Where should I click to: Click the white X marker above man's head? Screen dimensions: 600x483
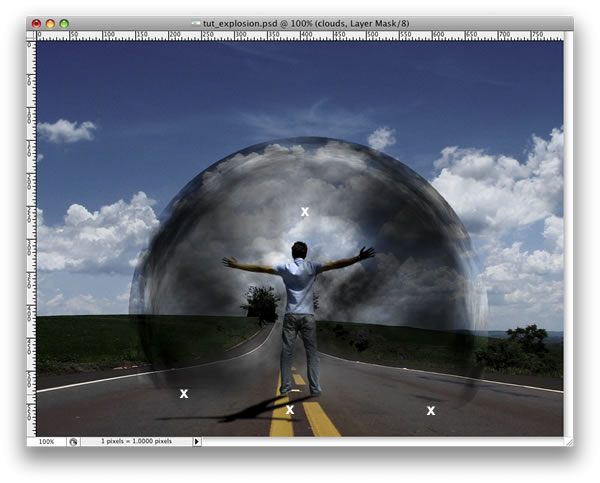305,212
